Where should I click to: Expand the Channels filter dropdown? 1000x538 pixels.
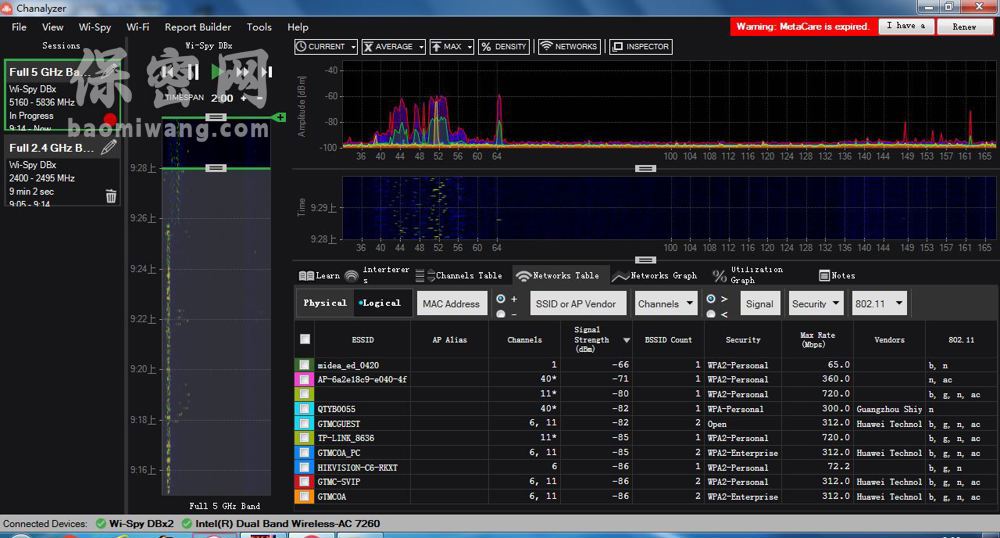point(665,304)
